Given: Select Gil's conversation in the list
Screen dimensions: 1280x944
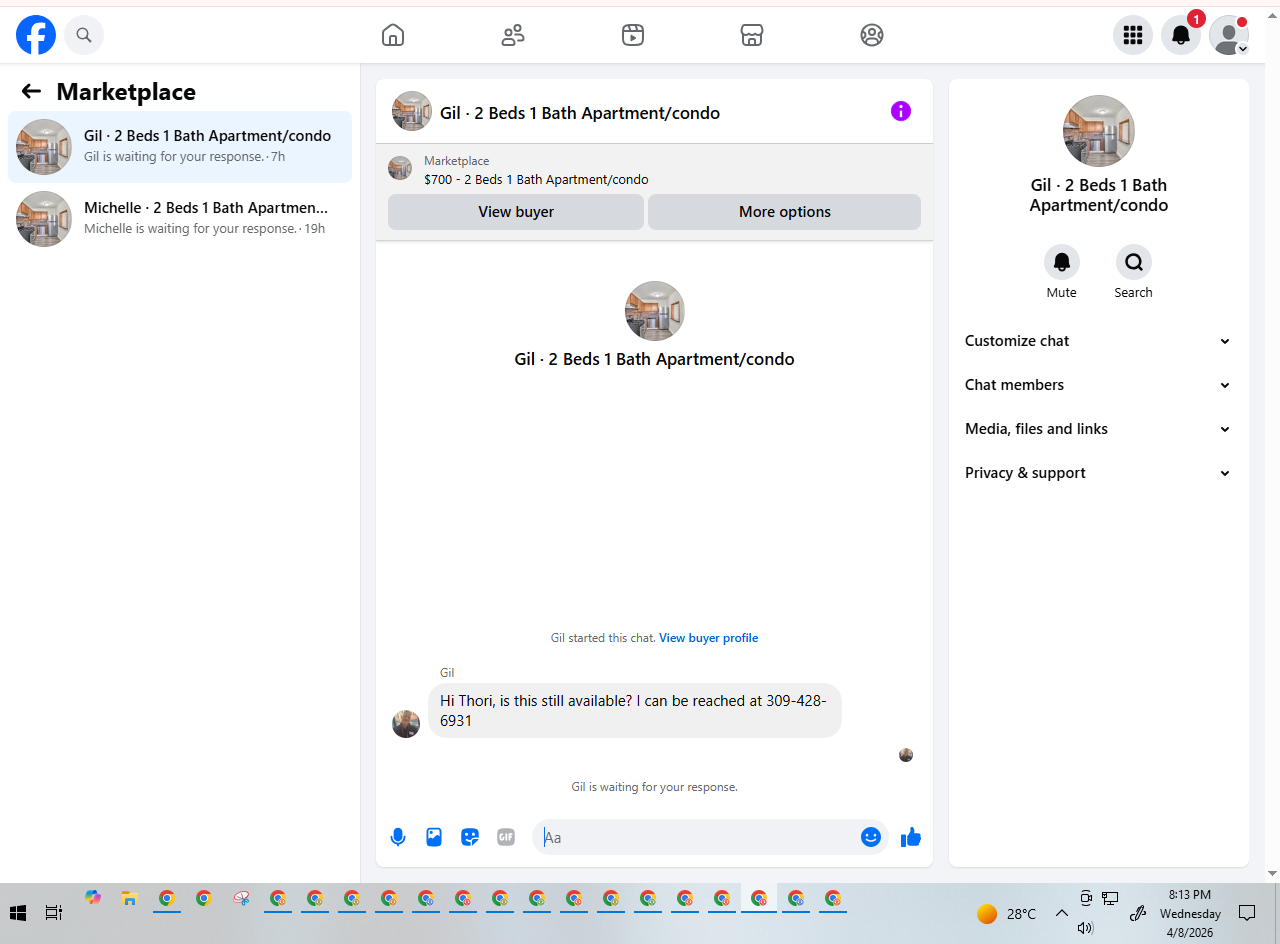Looking at the screenshot, I should (180, 147).
